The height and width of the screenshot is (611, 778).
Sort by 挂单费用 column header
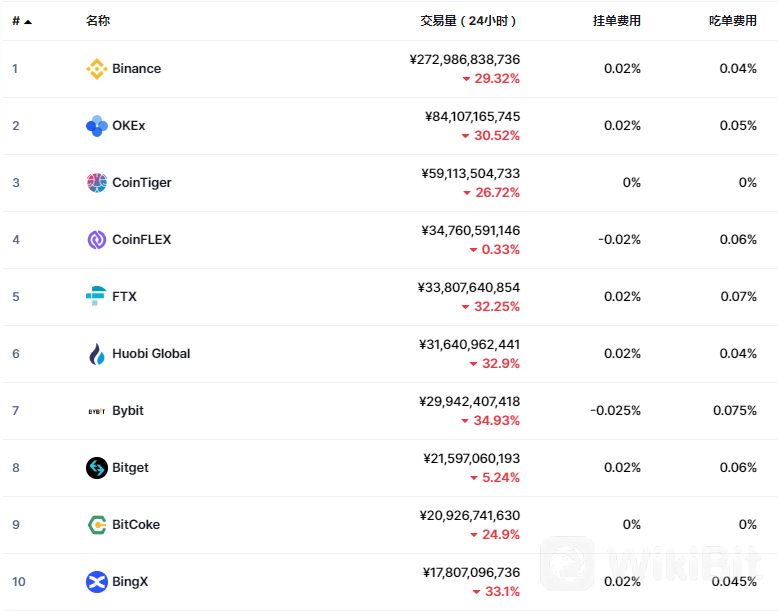[617, 21]
